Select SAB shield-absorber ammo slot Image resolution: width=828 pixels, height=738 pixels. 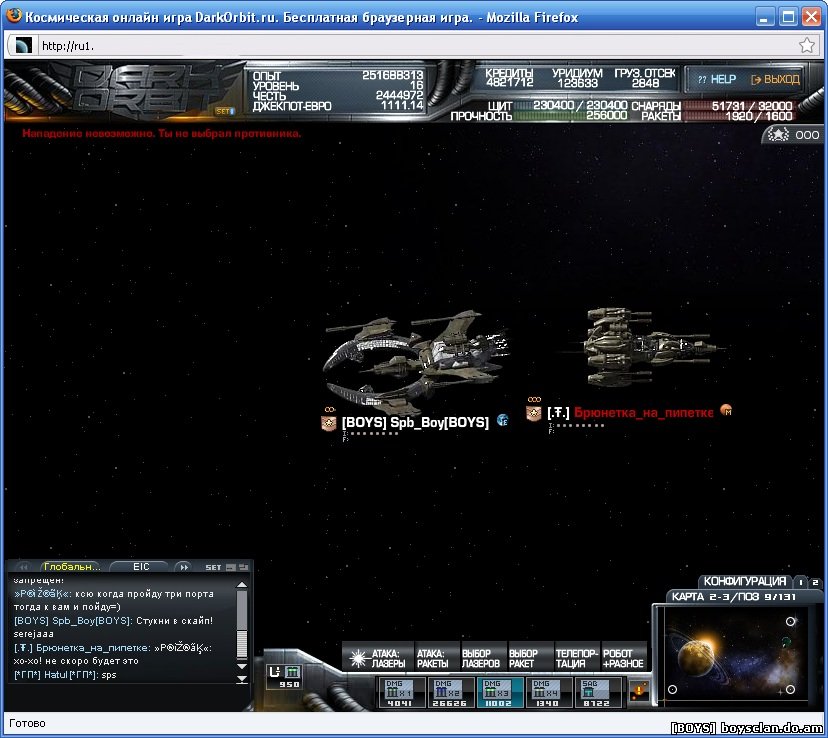click(x=596, y=692)
